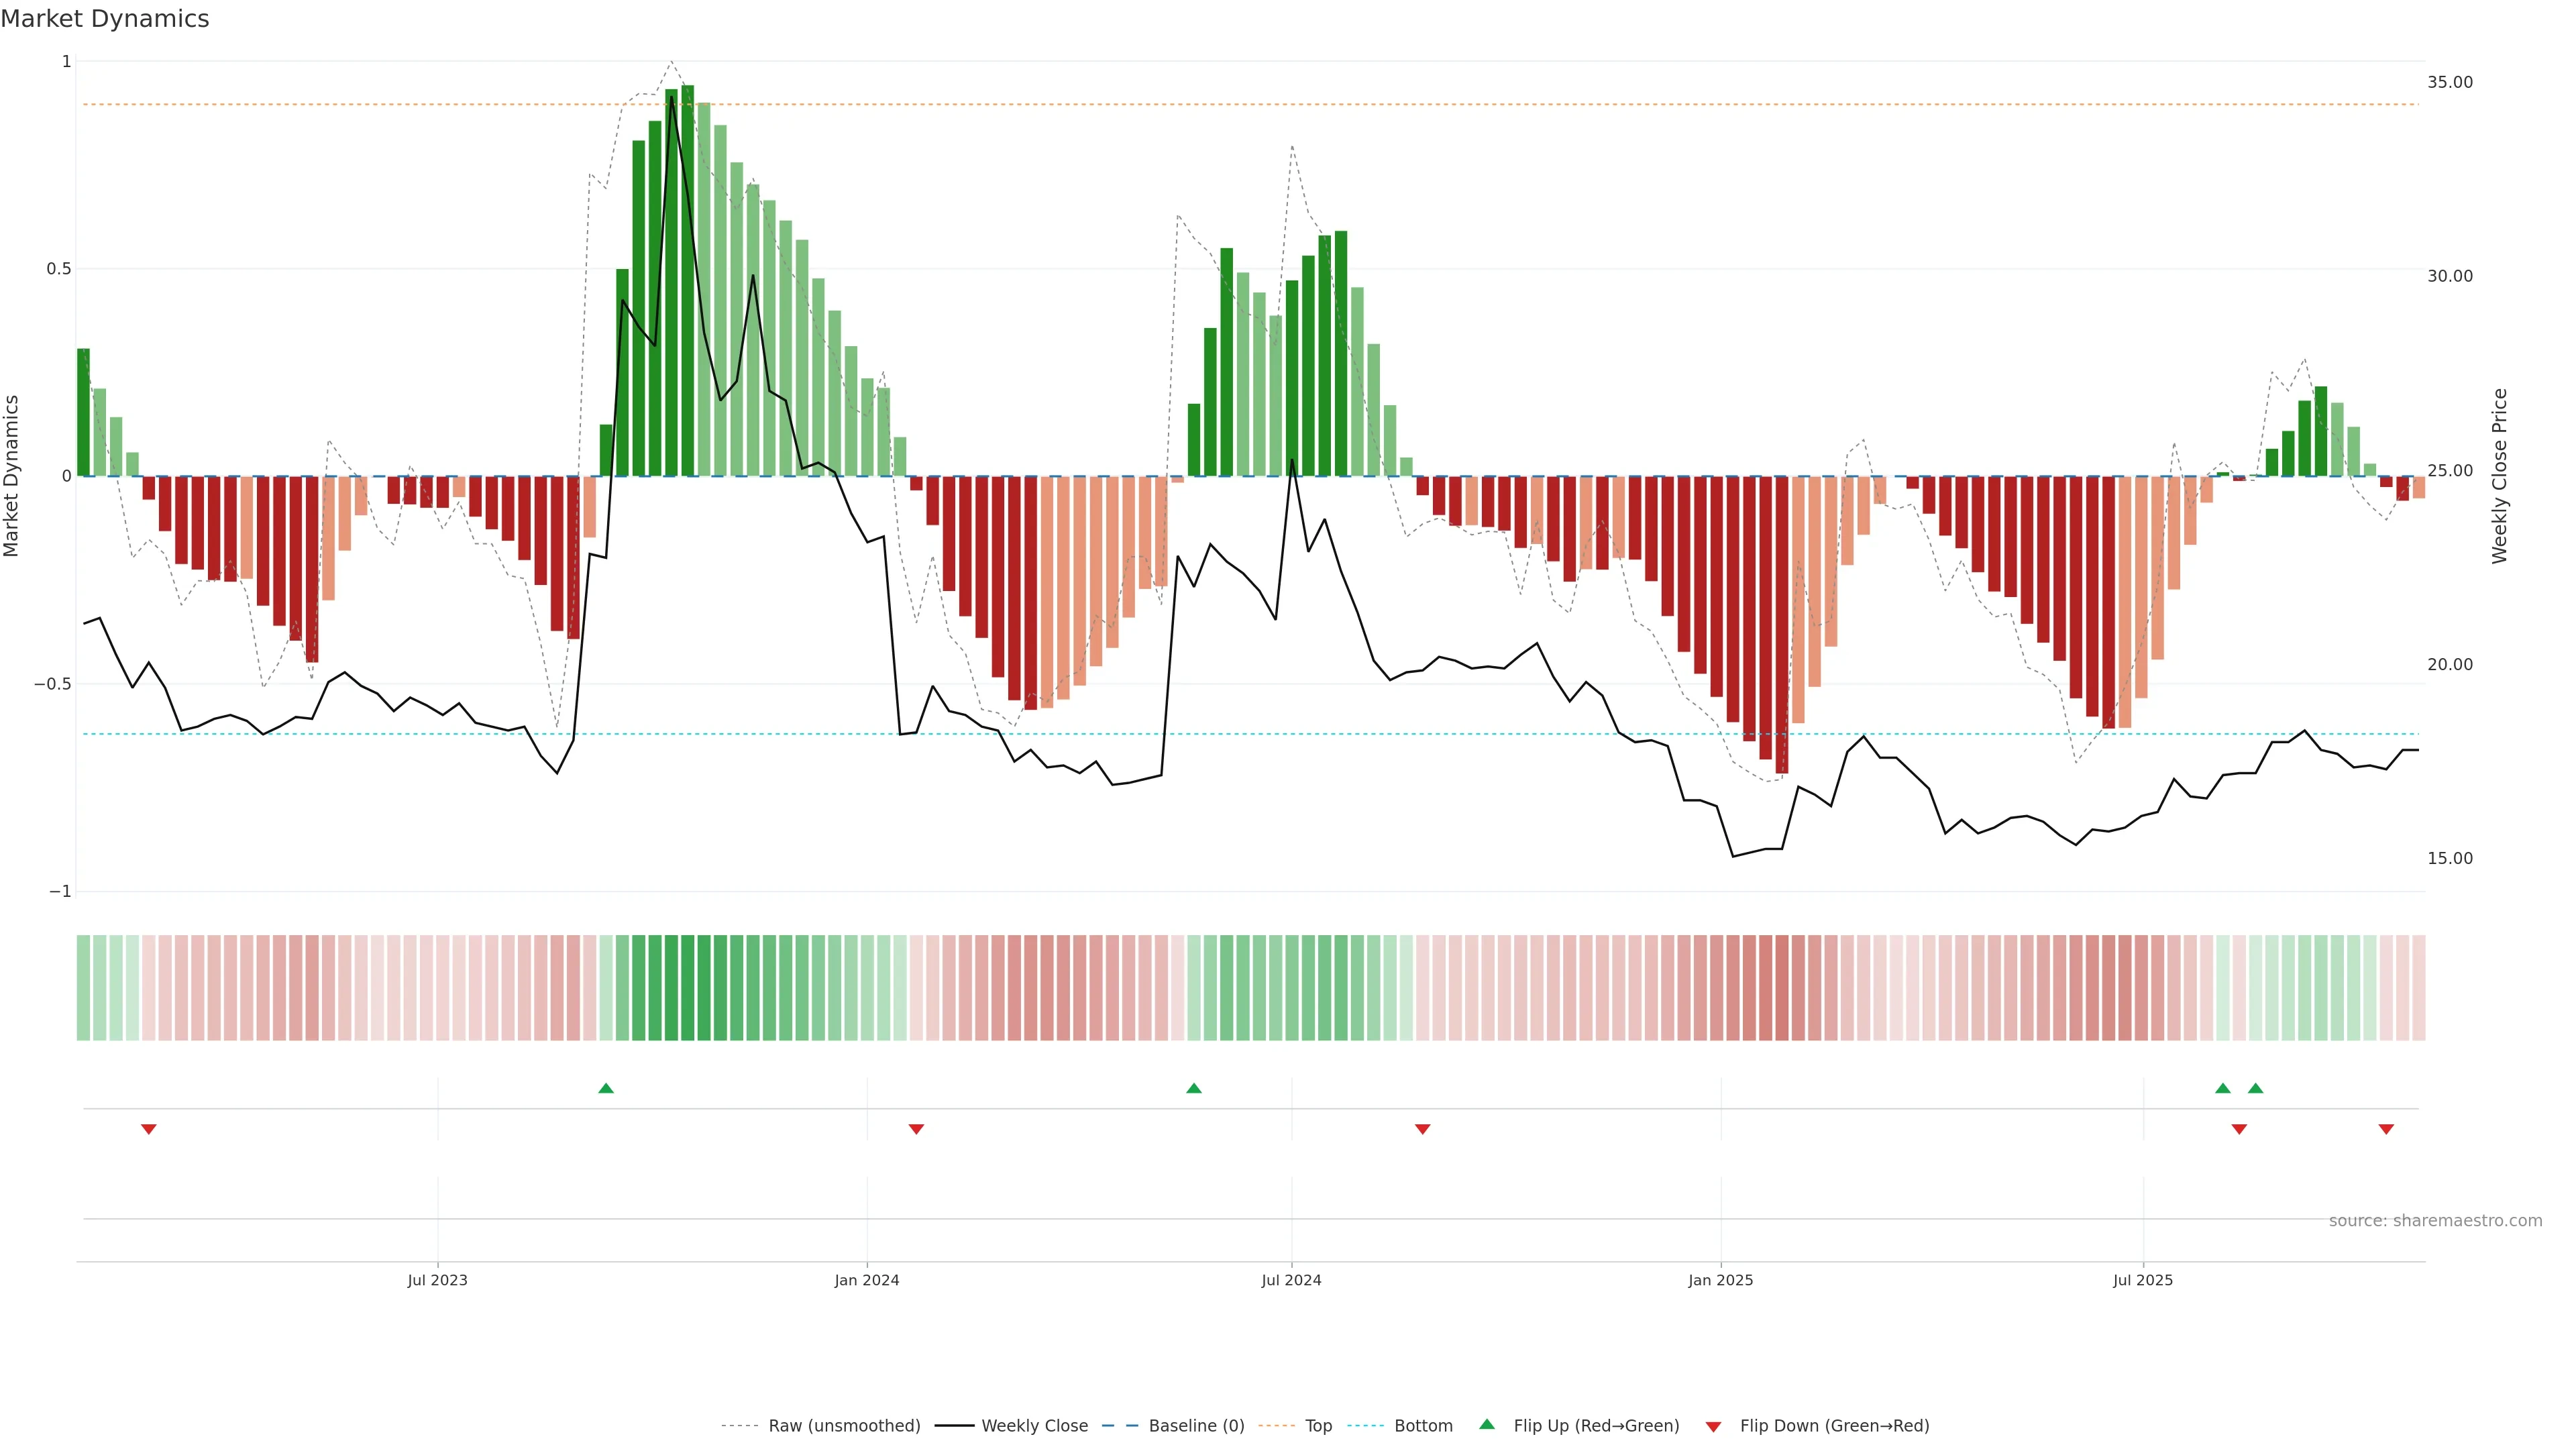The height and width of the screenshot is (1449, 2576).
Task: Click the source: sharemaestro.com text
Action: pyautogui.click(x=2435, y=1221)
